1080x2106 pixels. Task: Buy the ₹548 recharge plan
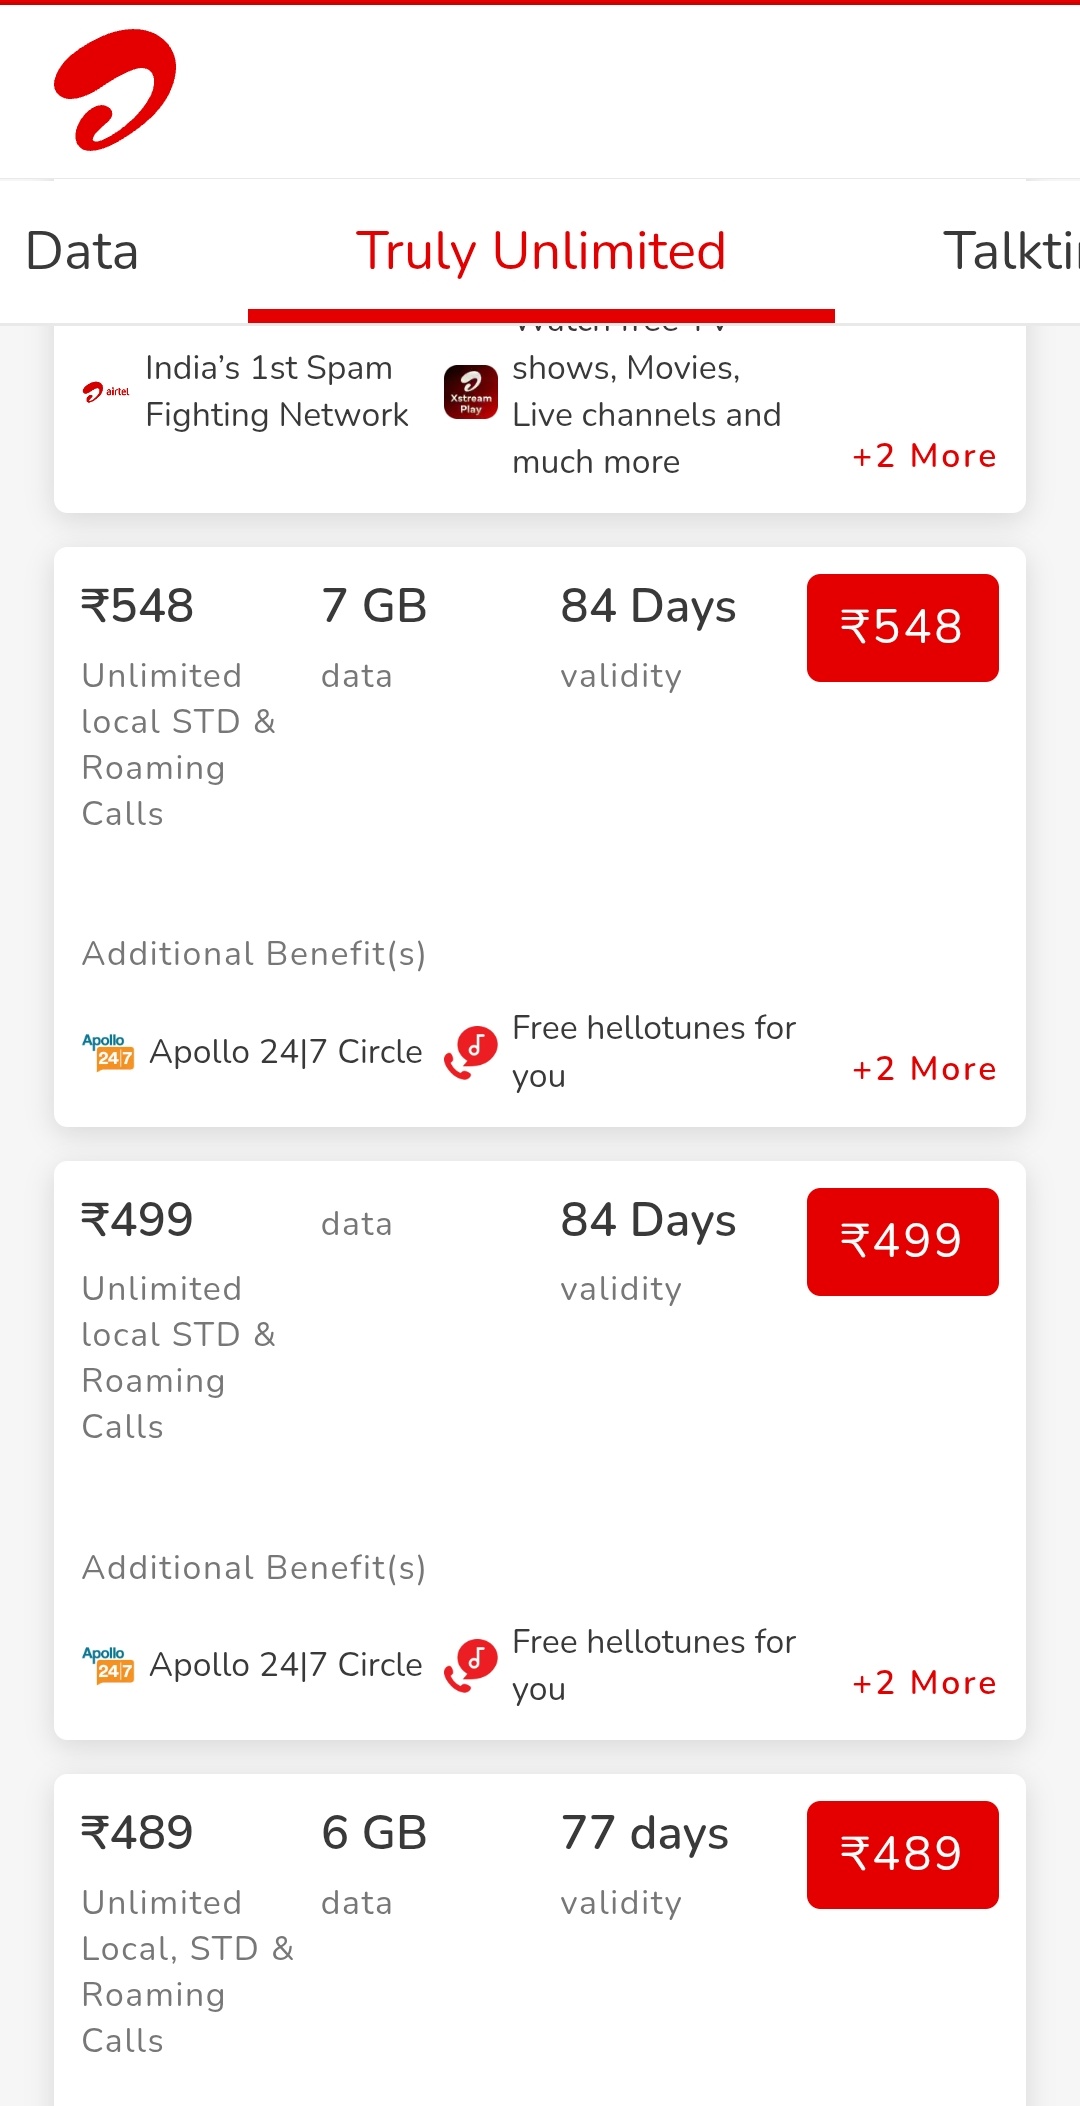pos(902,628)
